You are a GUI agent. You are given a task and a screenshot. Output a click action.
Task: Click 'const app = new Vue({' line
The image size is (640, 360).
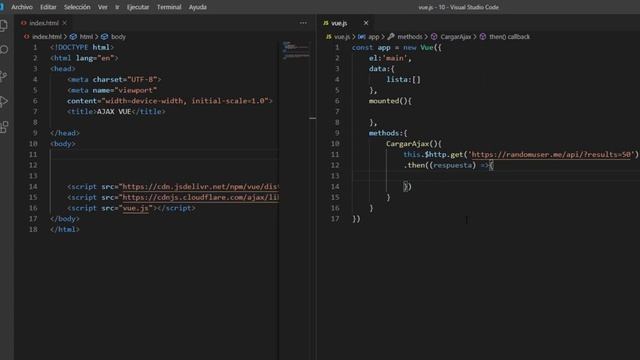tap(397, 48)
